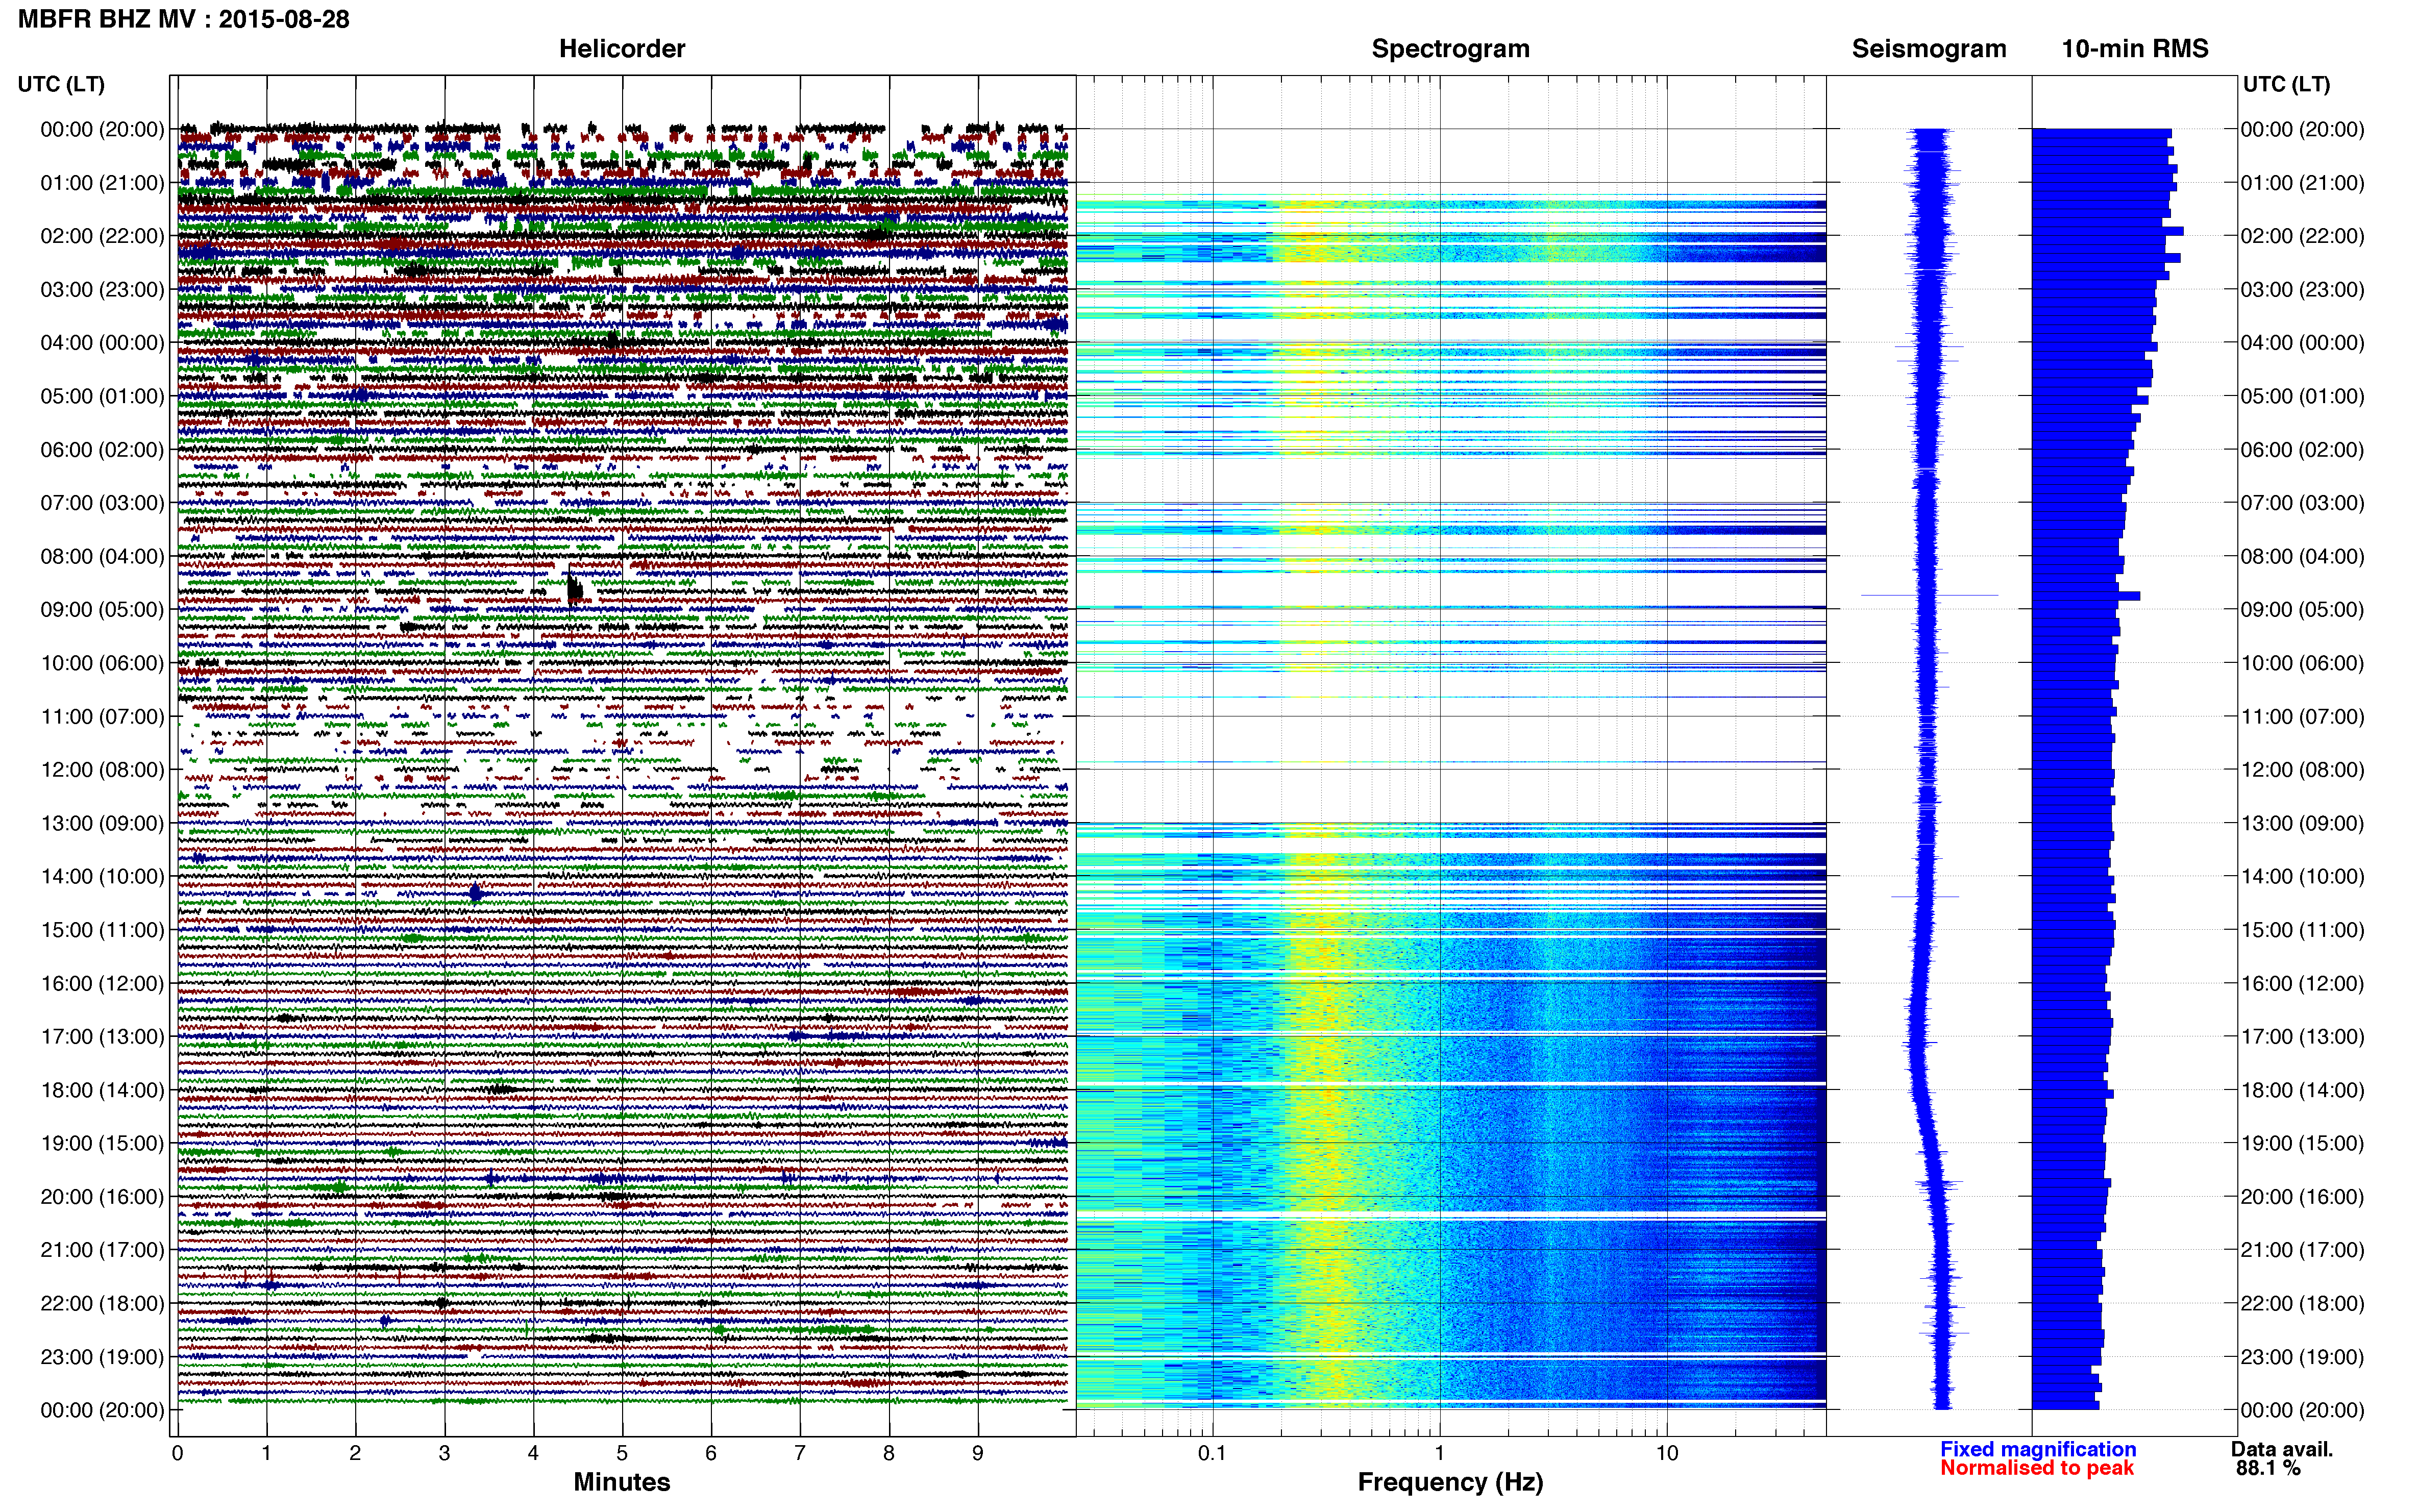This screenshot has height=1512, width=2419.
Task: Click '17:00 (13:00)' on the left time axis
Action: (x=102, y=1037)
